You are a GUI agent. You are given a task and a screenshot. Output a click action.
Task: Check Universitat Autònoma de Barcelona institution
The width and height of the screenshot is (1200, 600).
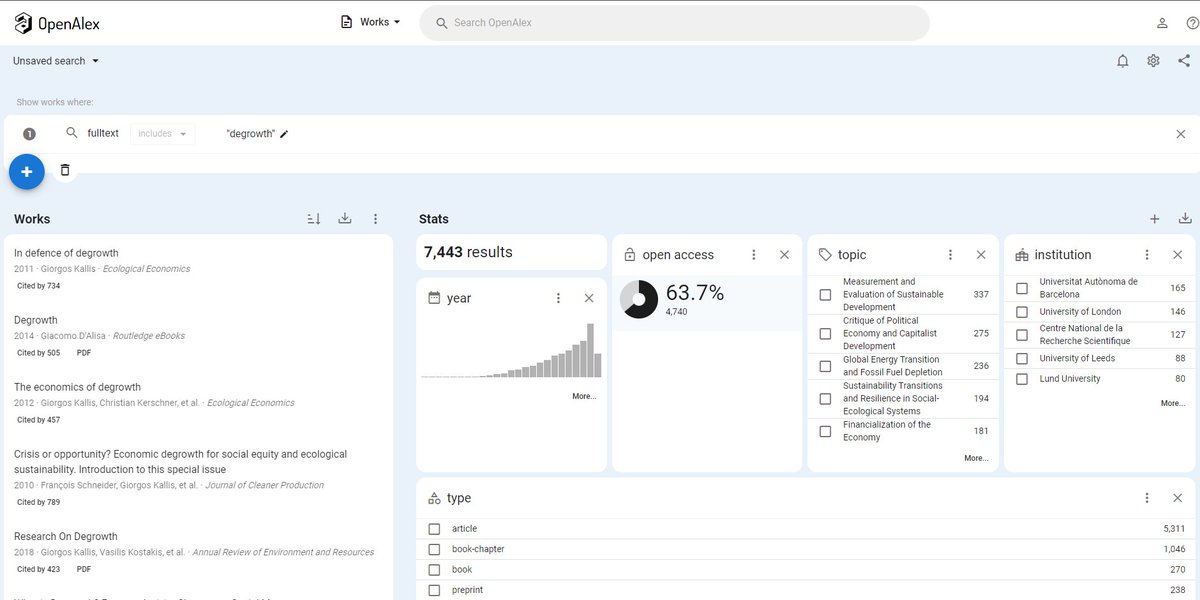[1021, 288]
